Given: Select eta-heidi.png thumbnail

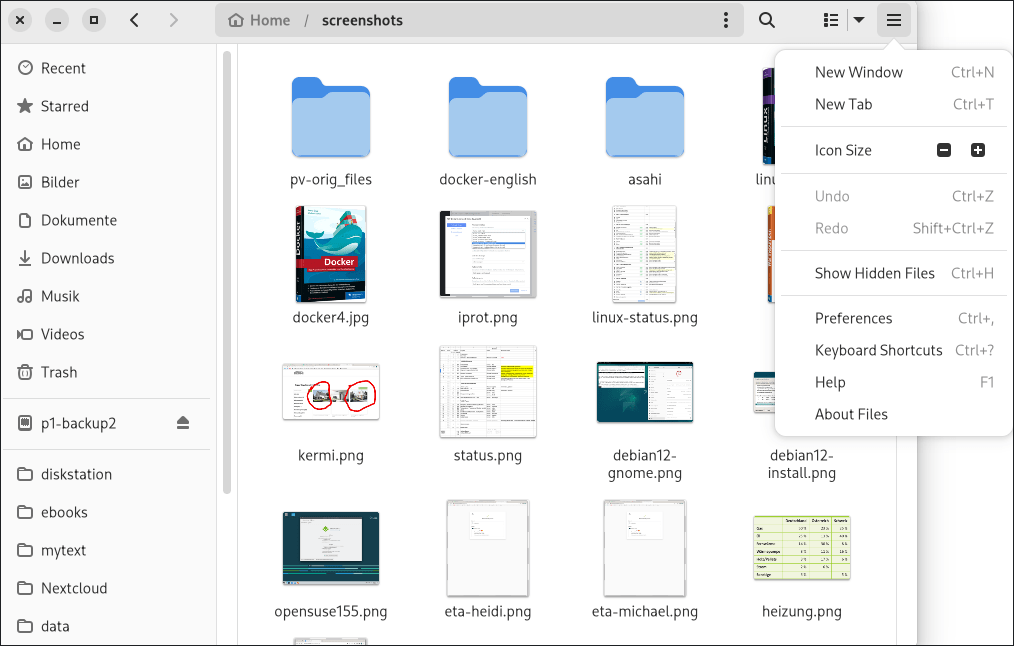Looking at the screenshot, I should tap(488, 548).
